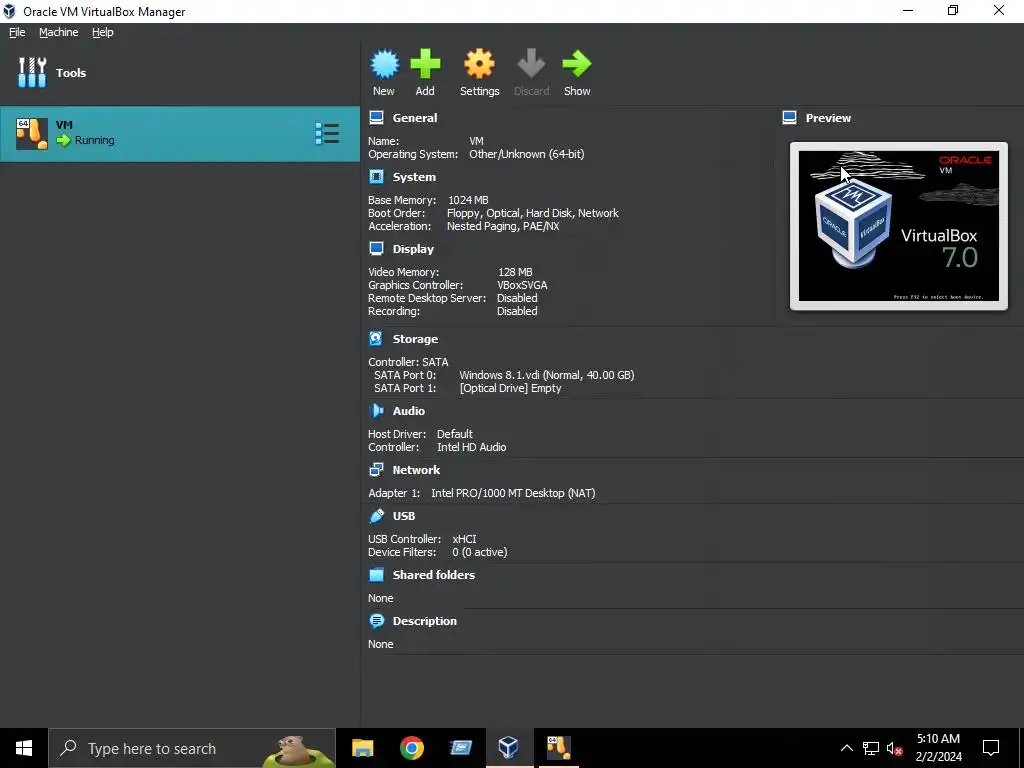1024x768 pixels.
Task: Click the [Optical Drive] Empty entry
Action: tap(510, 388)
